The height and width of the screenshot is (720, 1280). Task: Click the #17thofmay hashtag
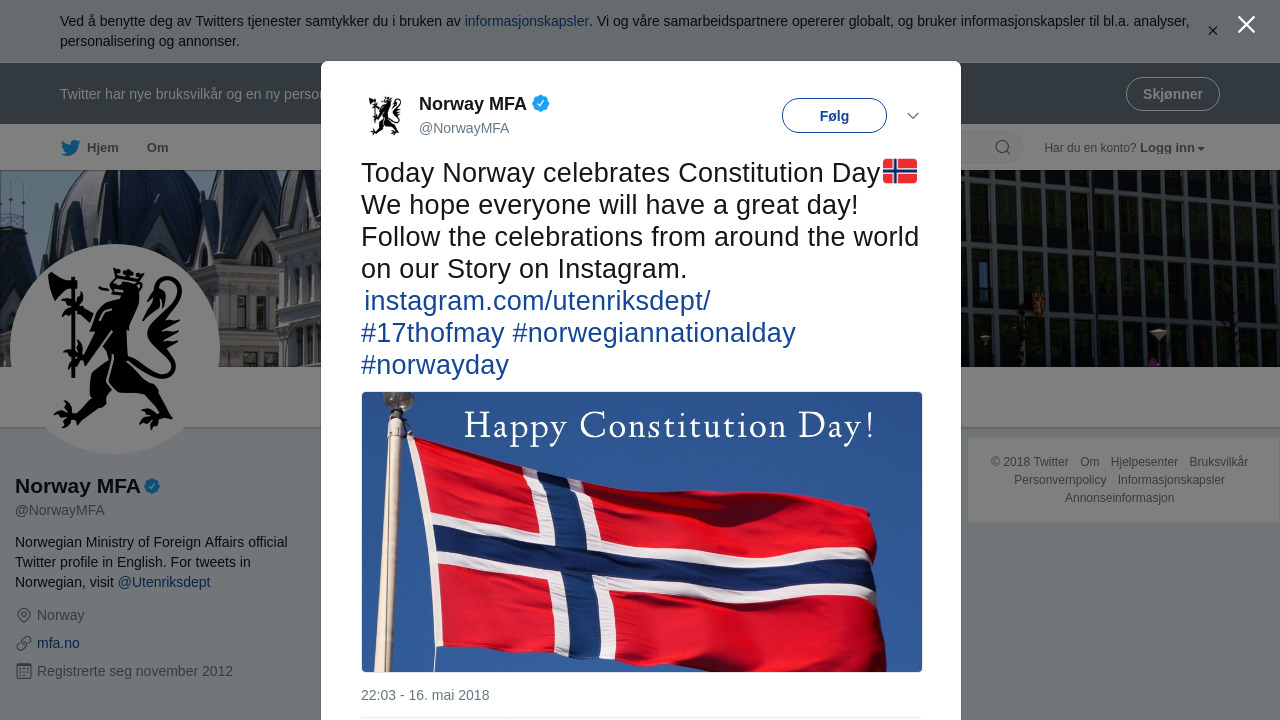pyautogui.click(x=432, y=333)
